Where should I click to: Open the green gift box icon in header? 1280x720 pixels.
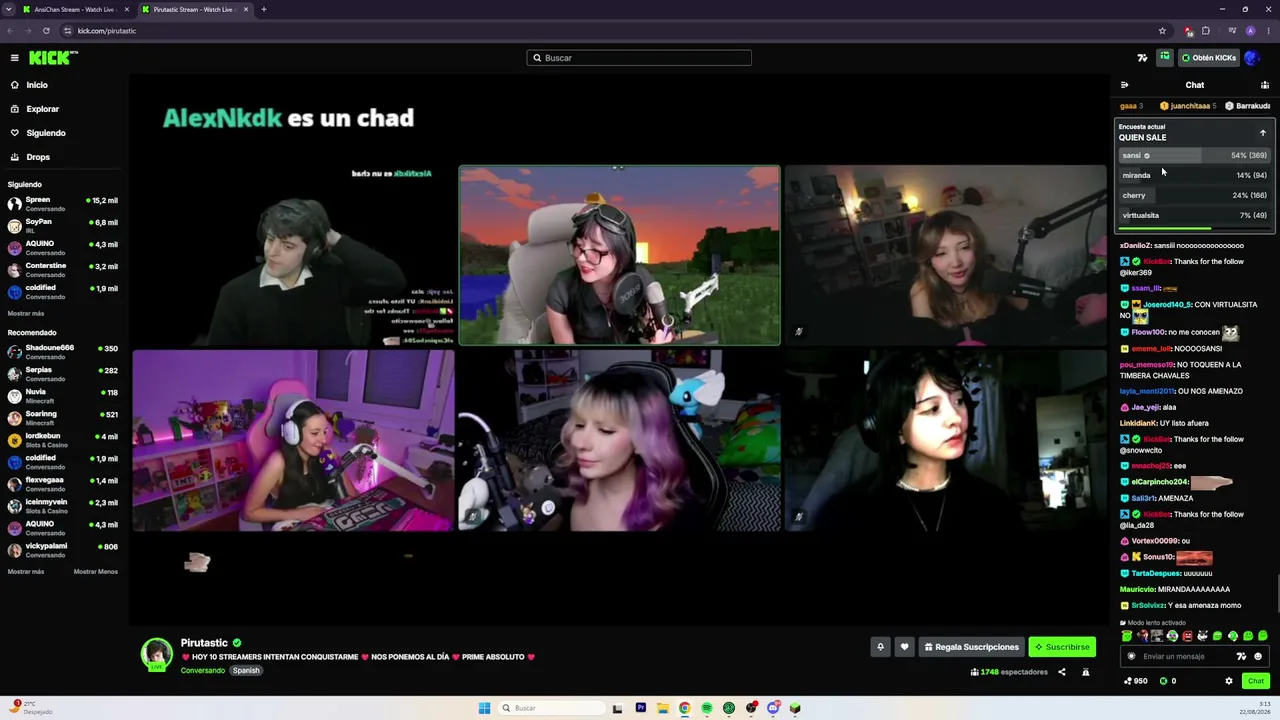click(x=1164, y=57)
